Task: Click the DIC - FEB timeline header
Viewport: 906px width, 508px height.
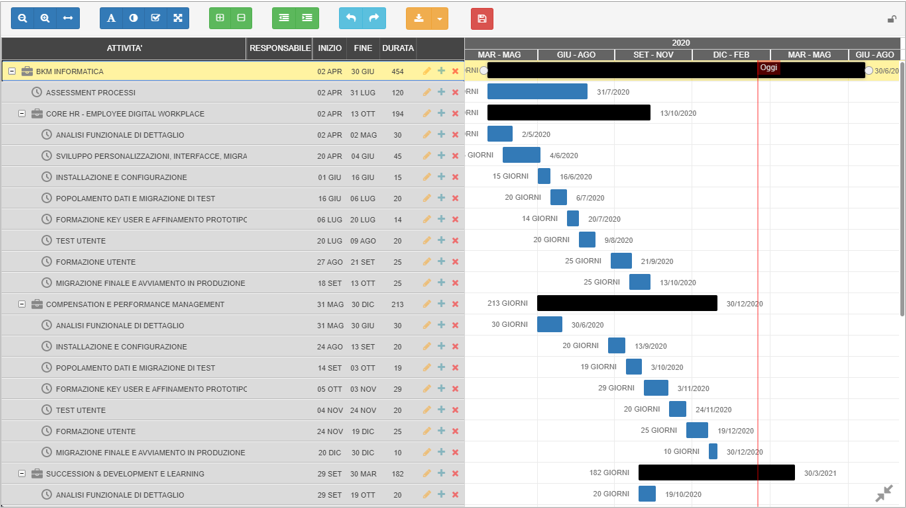Action: coord(731,55)
